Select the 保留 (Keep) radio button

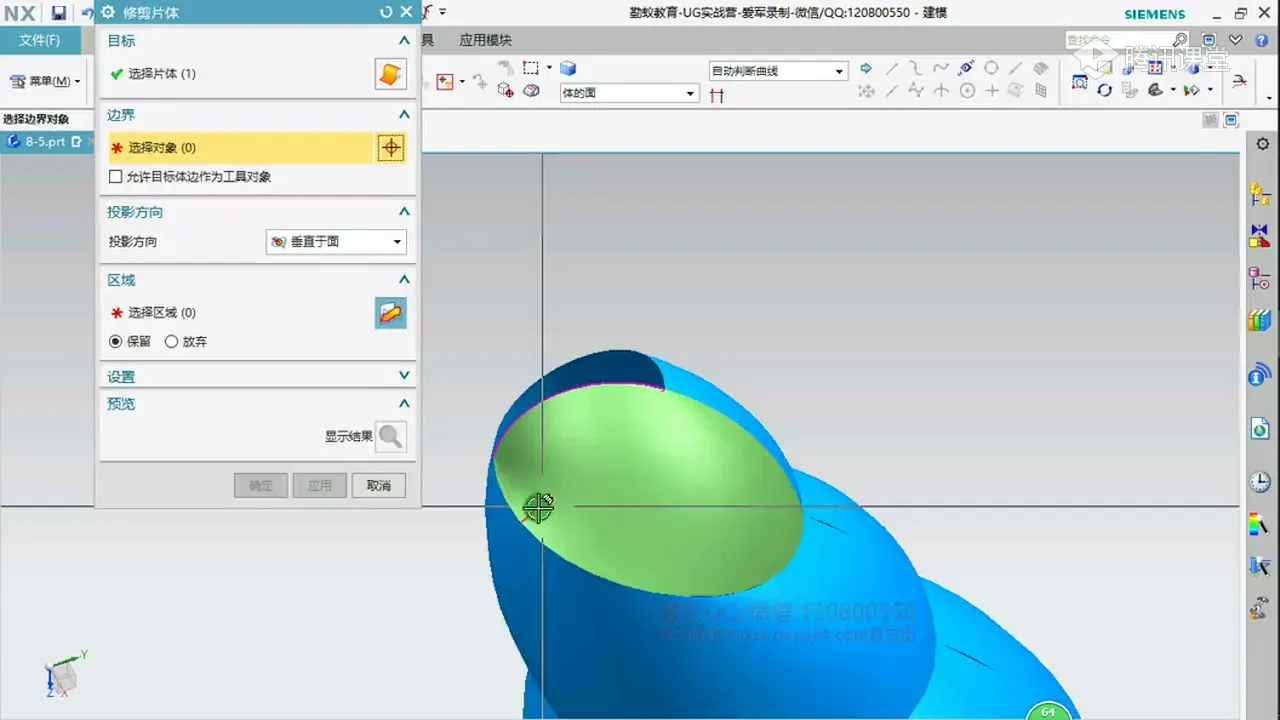[x=116, y=341]
